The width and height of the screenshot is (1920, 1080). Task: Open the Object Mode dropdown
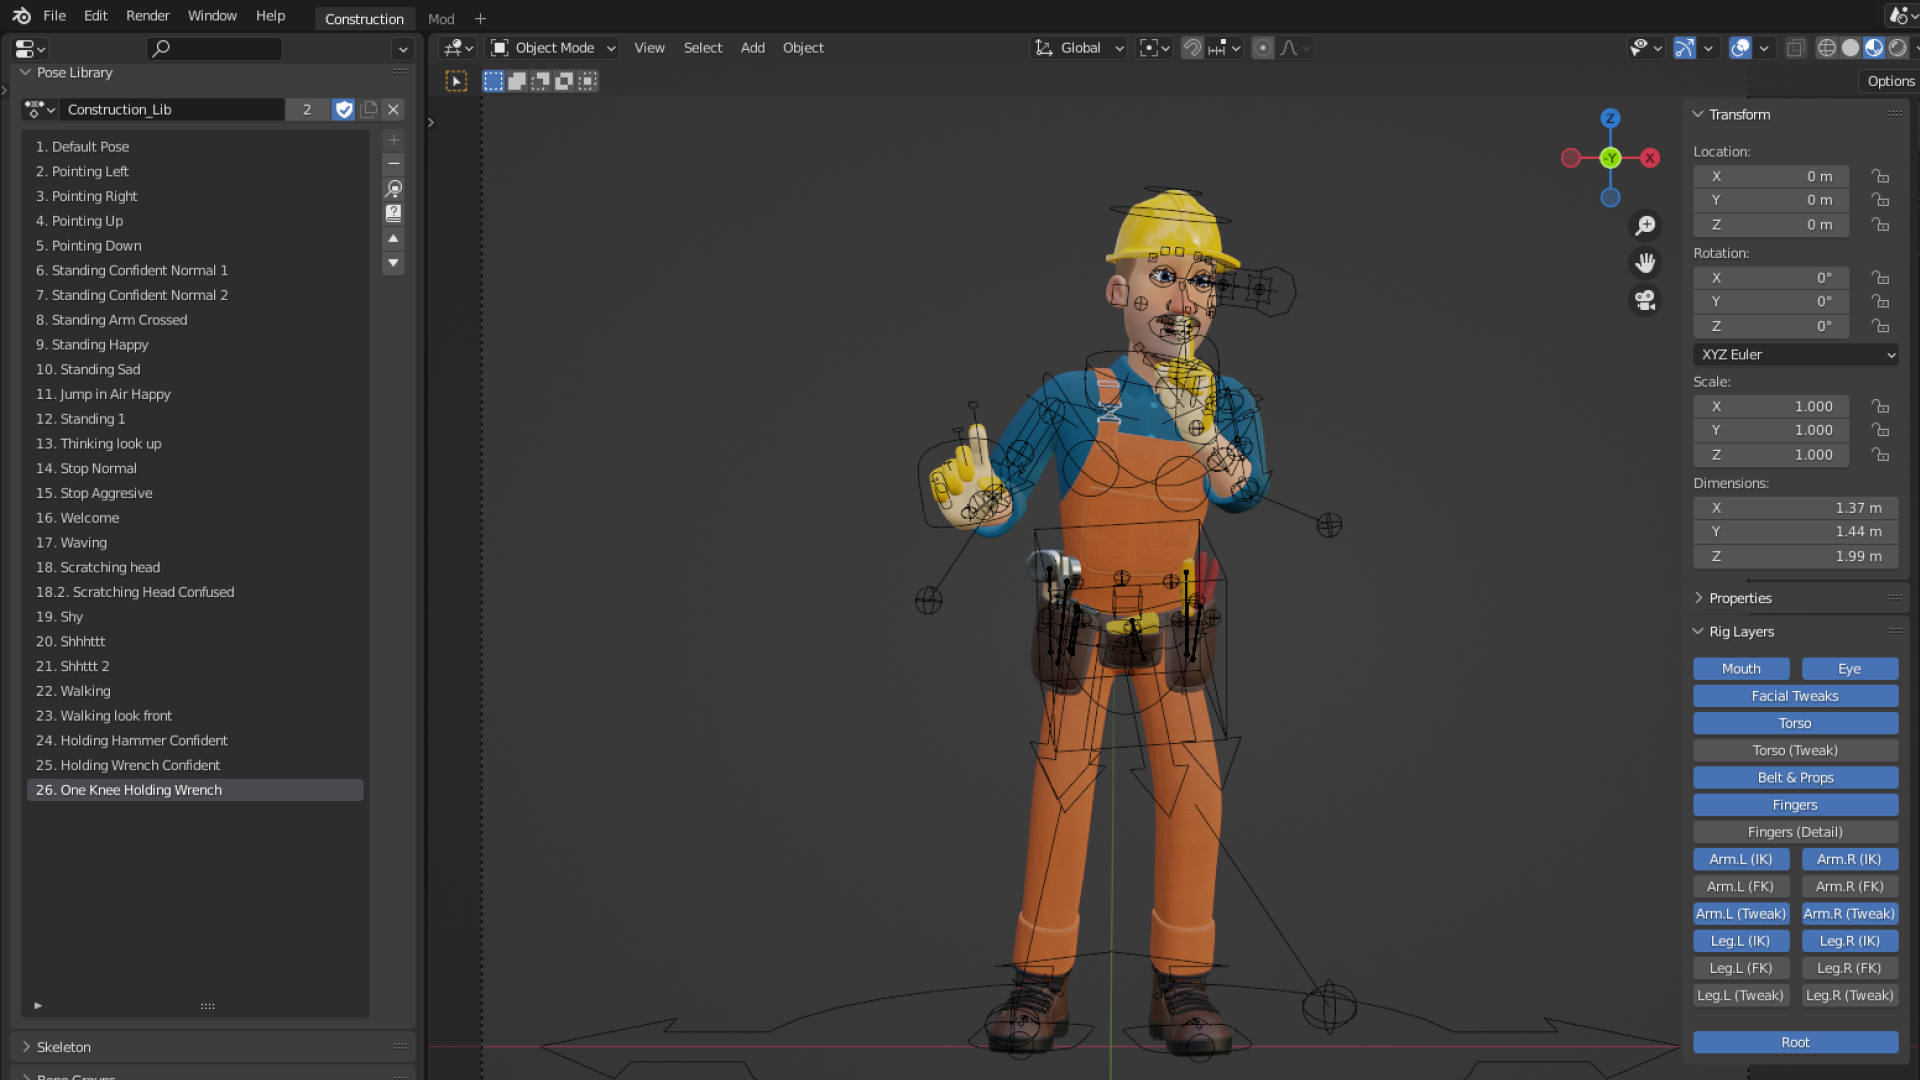click(553, 48)
